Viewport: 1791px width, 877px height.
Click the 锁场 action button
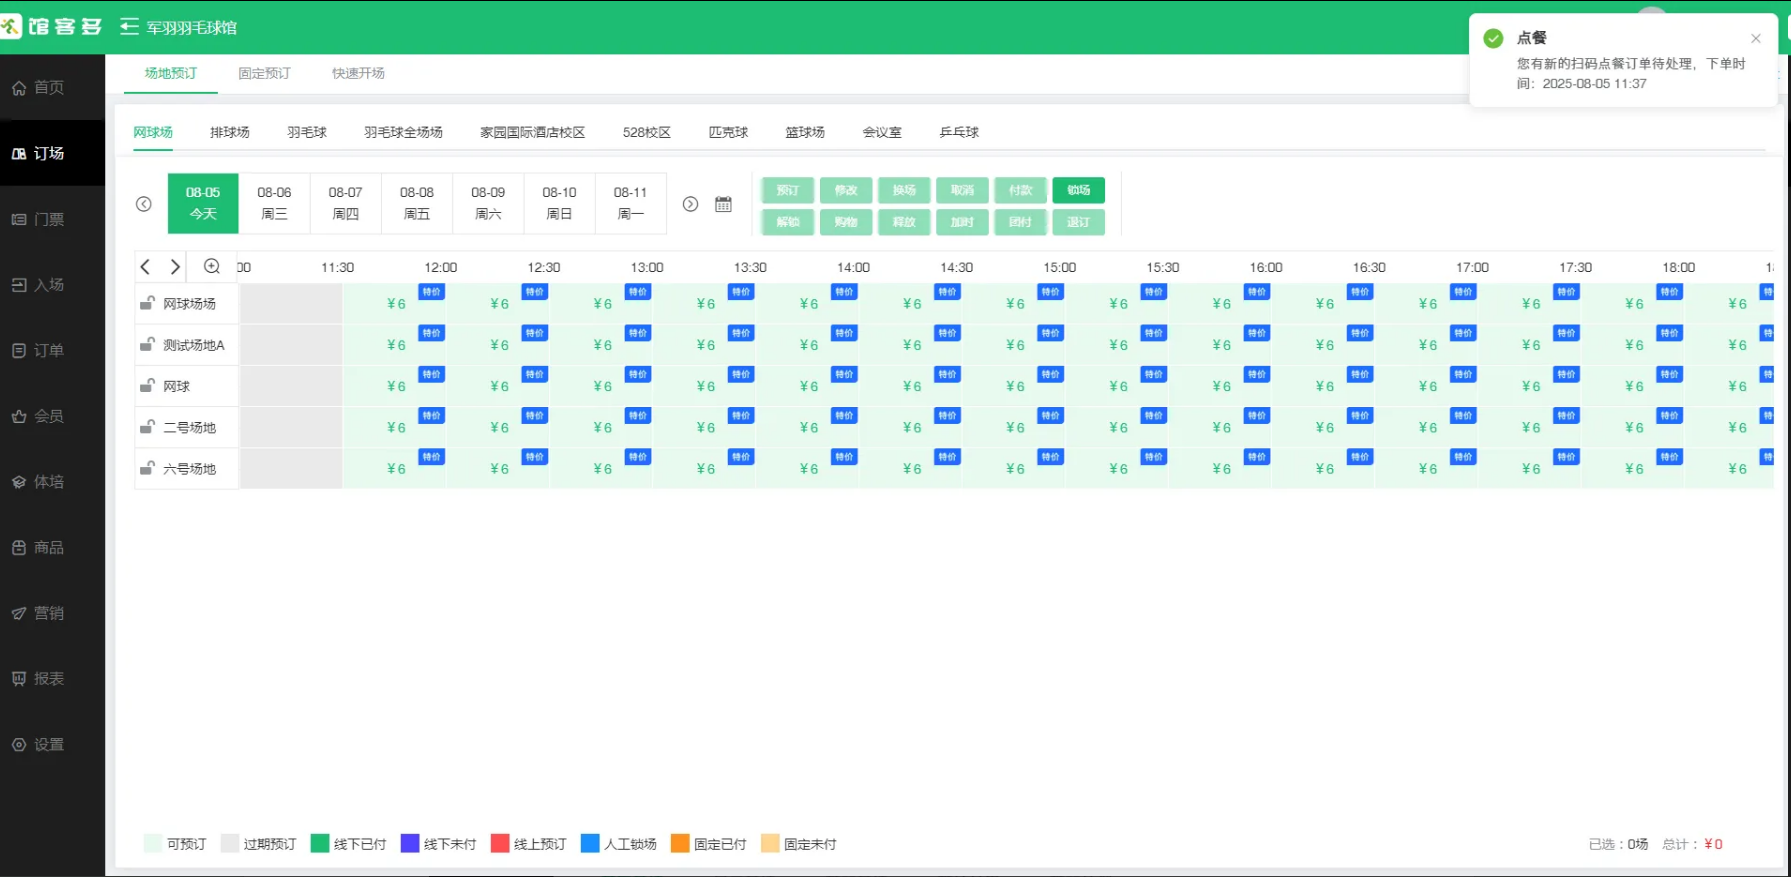point(1078,190)
